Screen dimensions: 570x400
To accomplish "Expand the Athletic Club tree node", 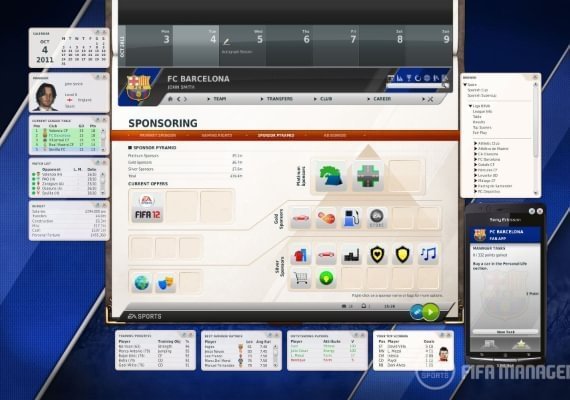I will click(475, 143).
